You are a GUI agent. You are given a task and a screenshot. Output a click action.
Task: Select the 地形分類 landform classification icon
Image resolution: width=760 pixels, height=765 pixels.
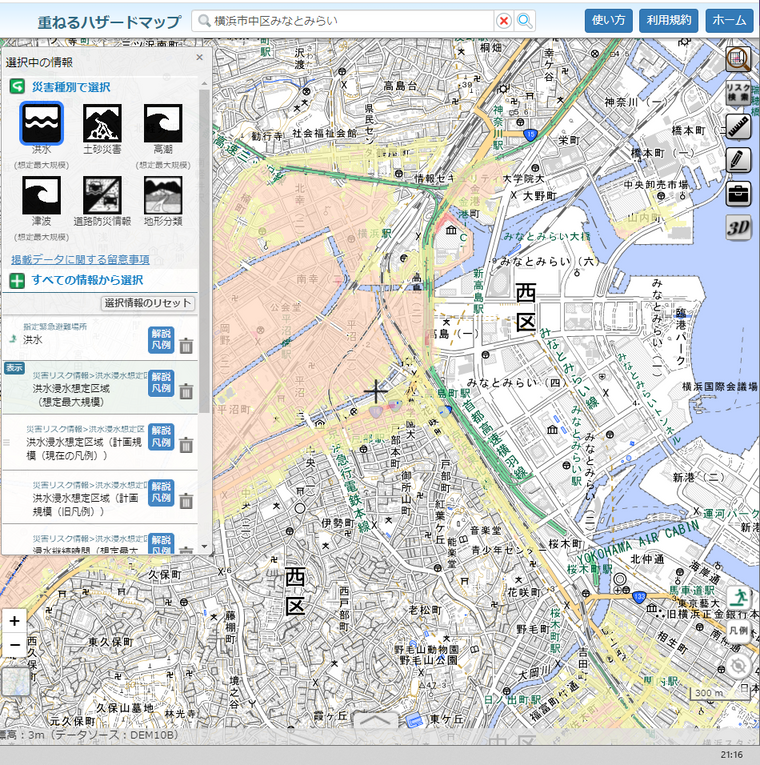(x=163, y=196)
